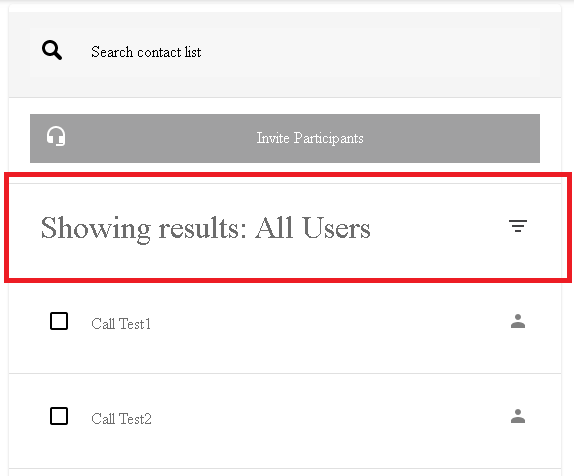
Task: Click the "Showing results:" words in the header
Action: [144, 228]
